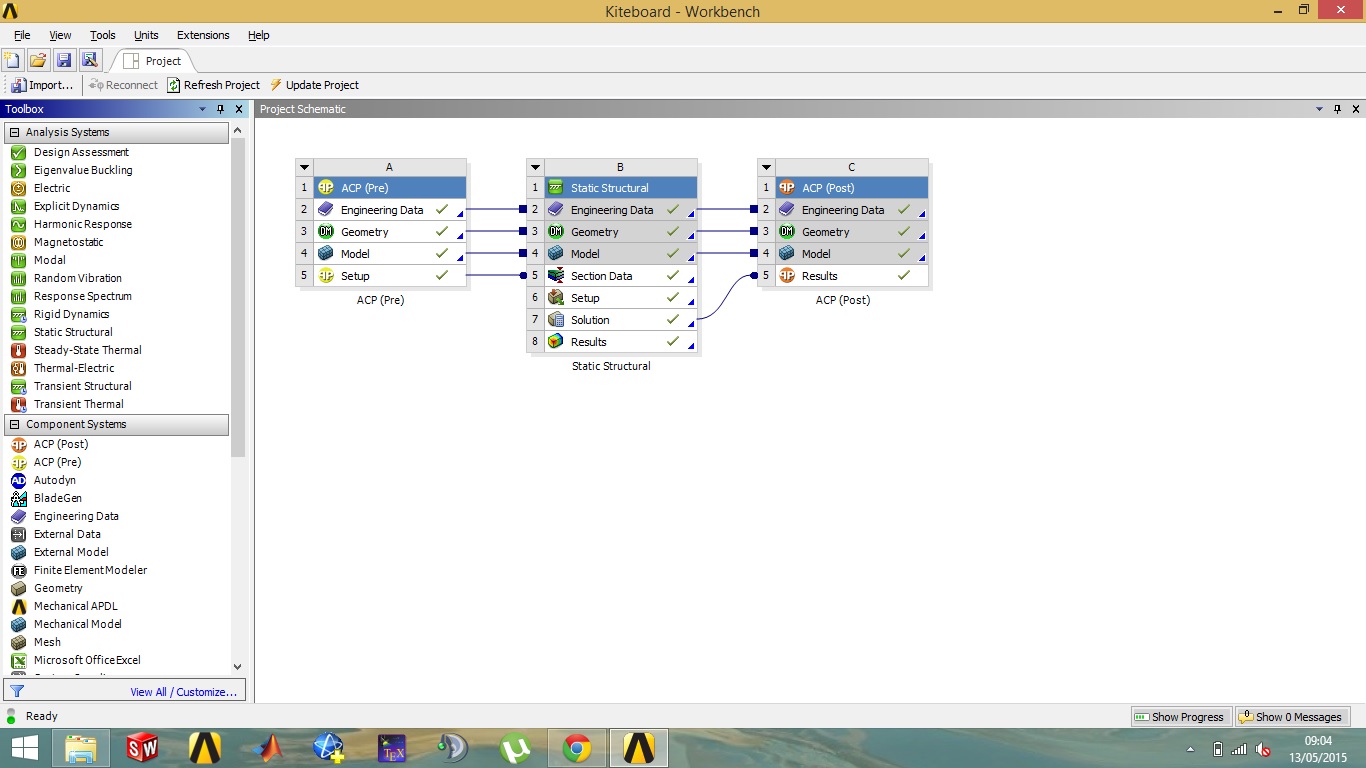Click the Toolbox scrollbar up arrow
The height and width of the screenshot is (768, 1366).
coord(237,130)
